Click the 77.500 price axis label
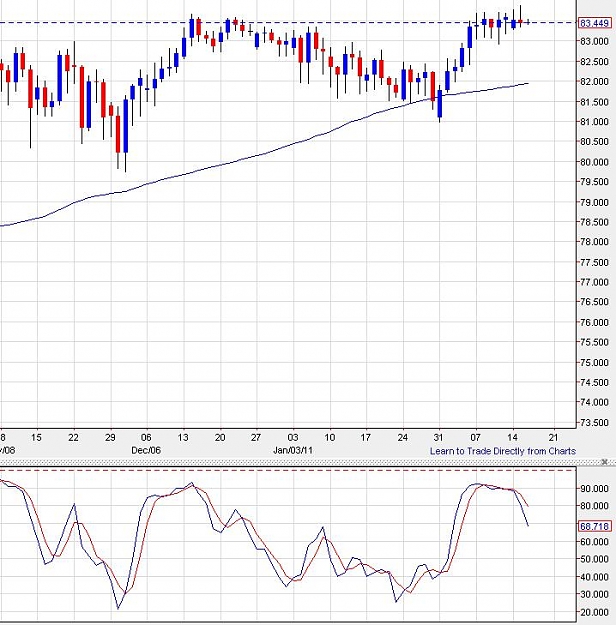 [594, 263]
